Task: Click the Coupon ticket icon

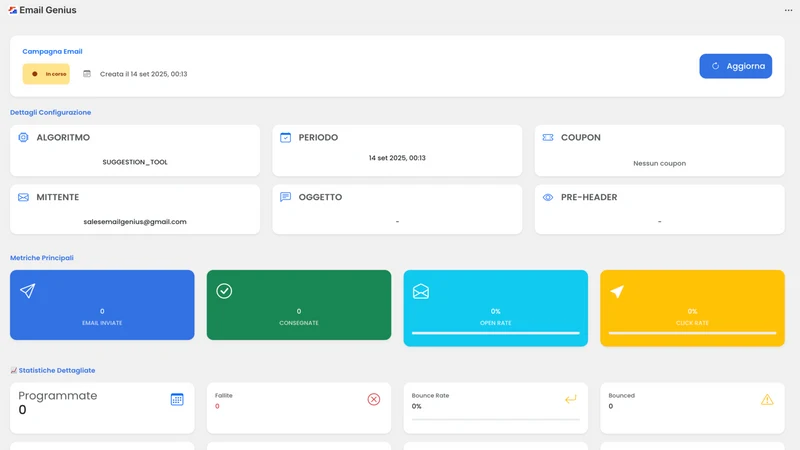Action: (547, 137)
